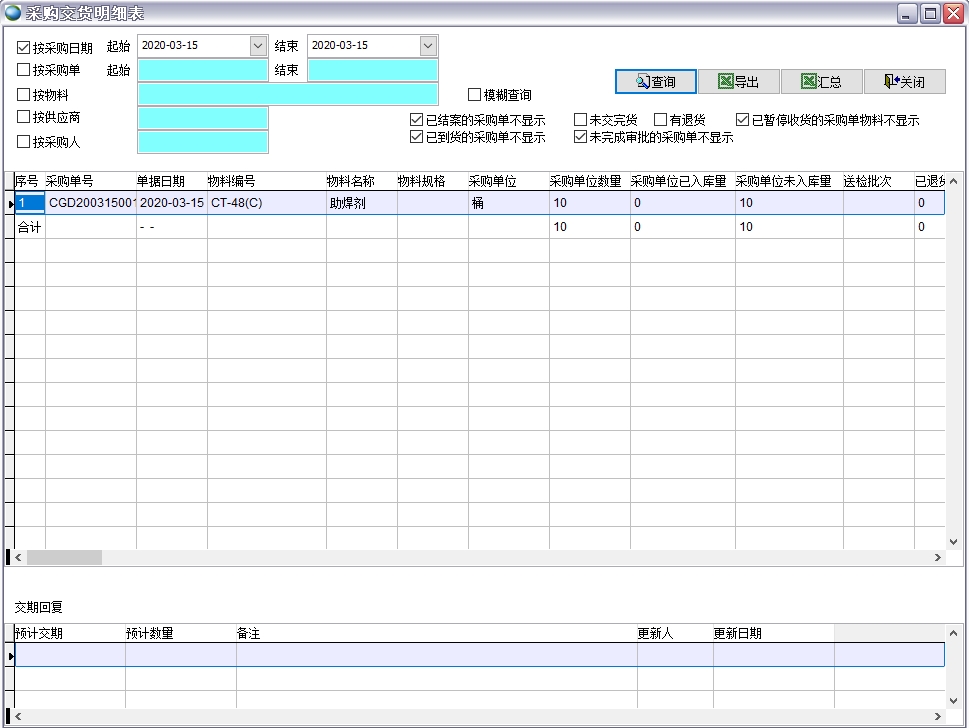Click the 按物料 text field

pos(288,94)
